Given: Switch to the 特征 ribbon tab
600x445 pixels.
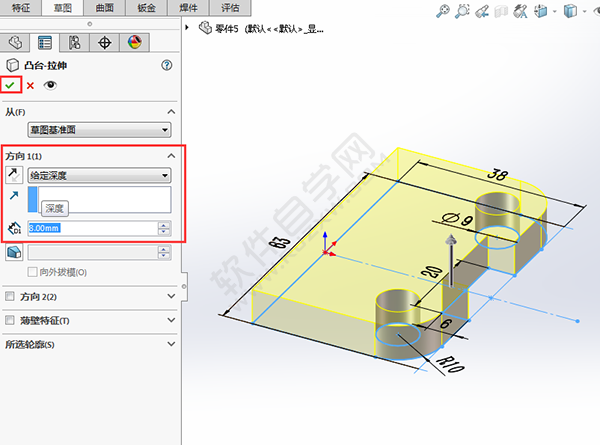Looking at the screenshot, I should point(21,8).
